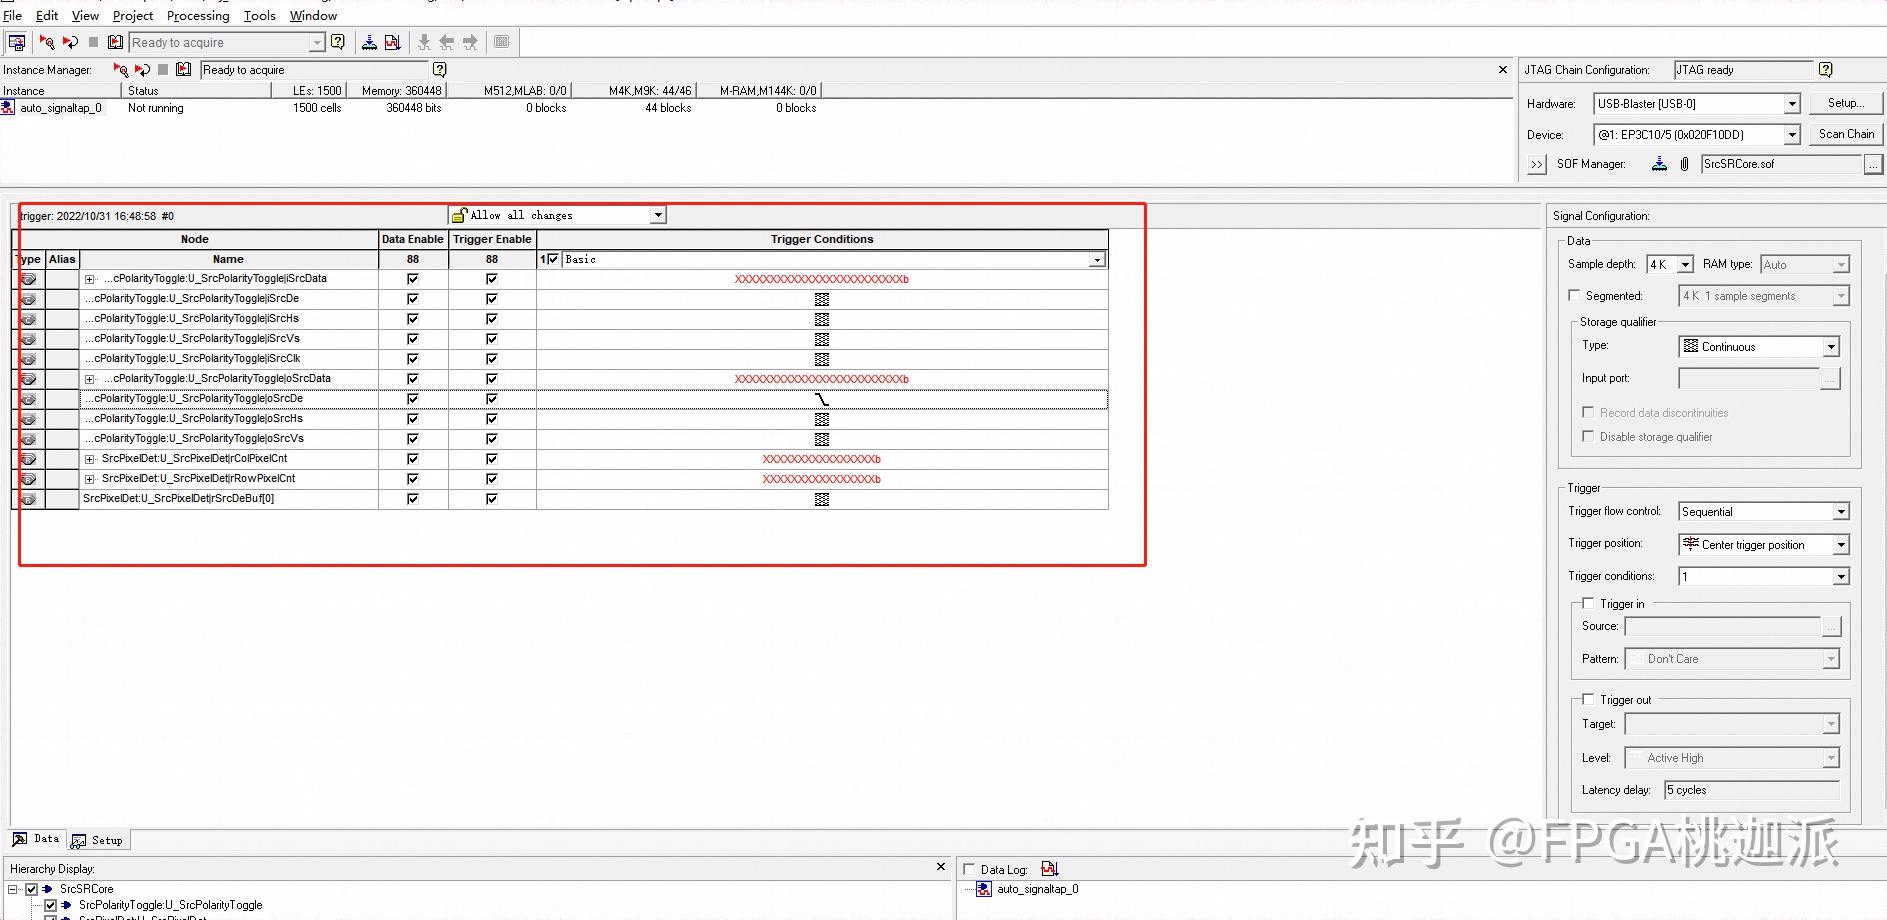Open the Hardware USB-Blaster dropdown
Image resolution: width=1887 pixels, height=920 pixels.
(1792, 104)
